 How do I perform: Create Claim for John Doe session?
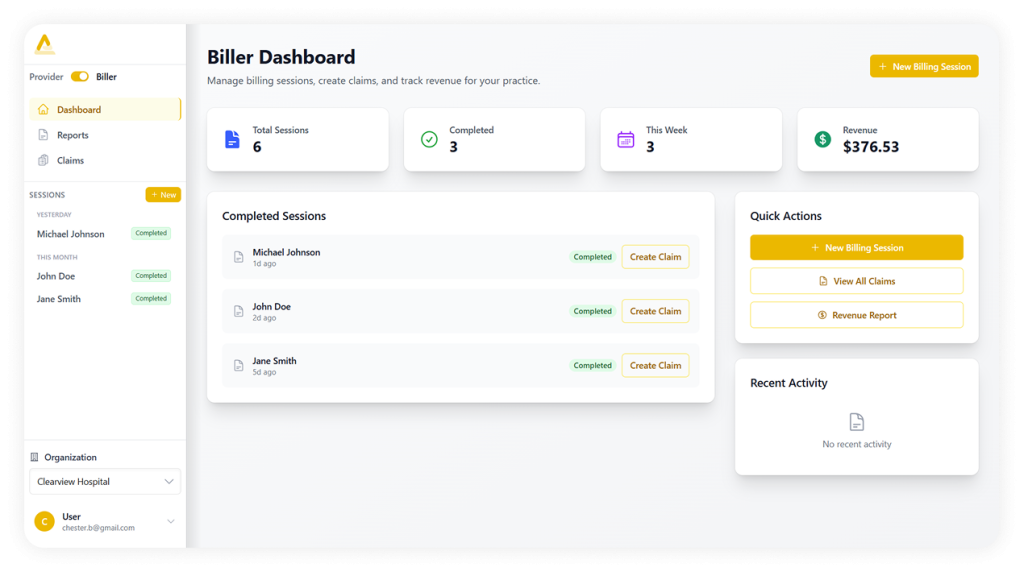coord(655,311)
